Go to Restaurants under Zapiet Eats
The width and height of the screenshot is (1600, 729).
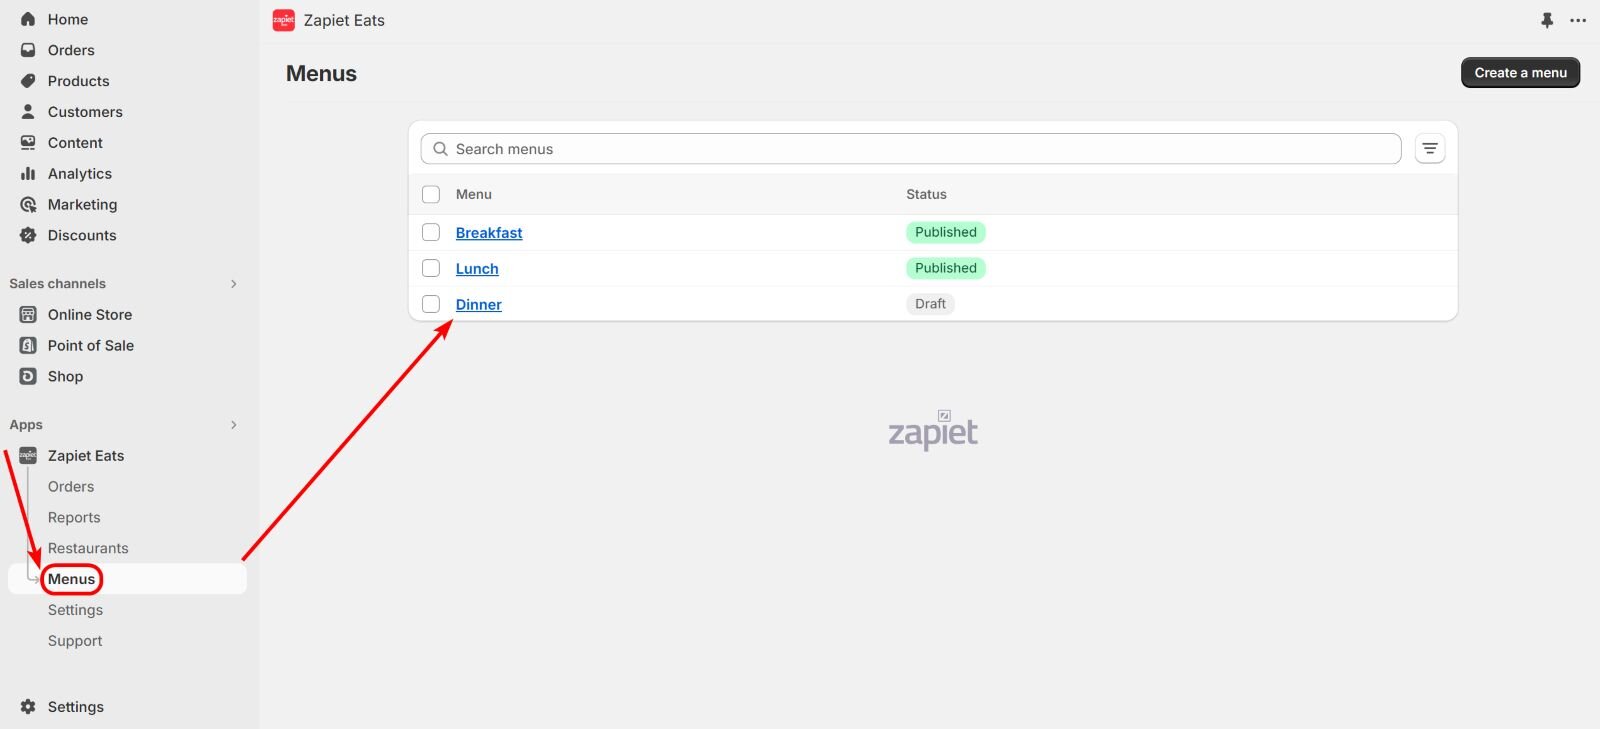point(88,548)
